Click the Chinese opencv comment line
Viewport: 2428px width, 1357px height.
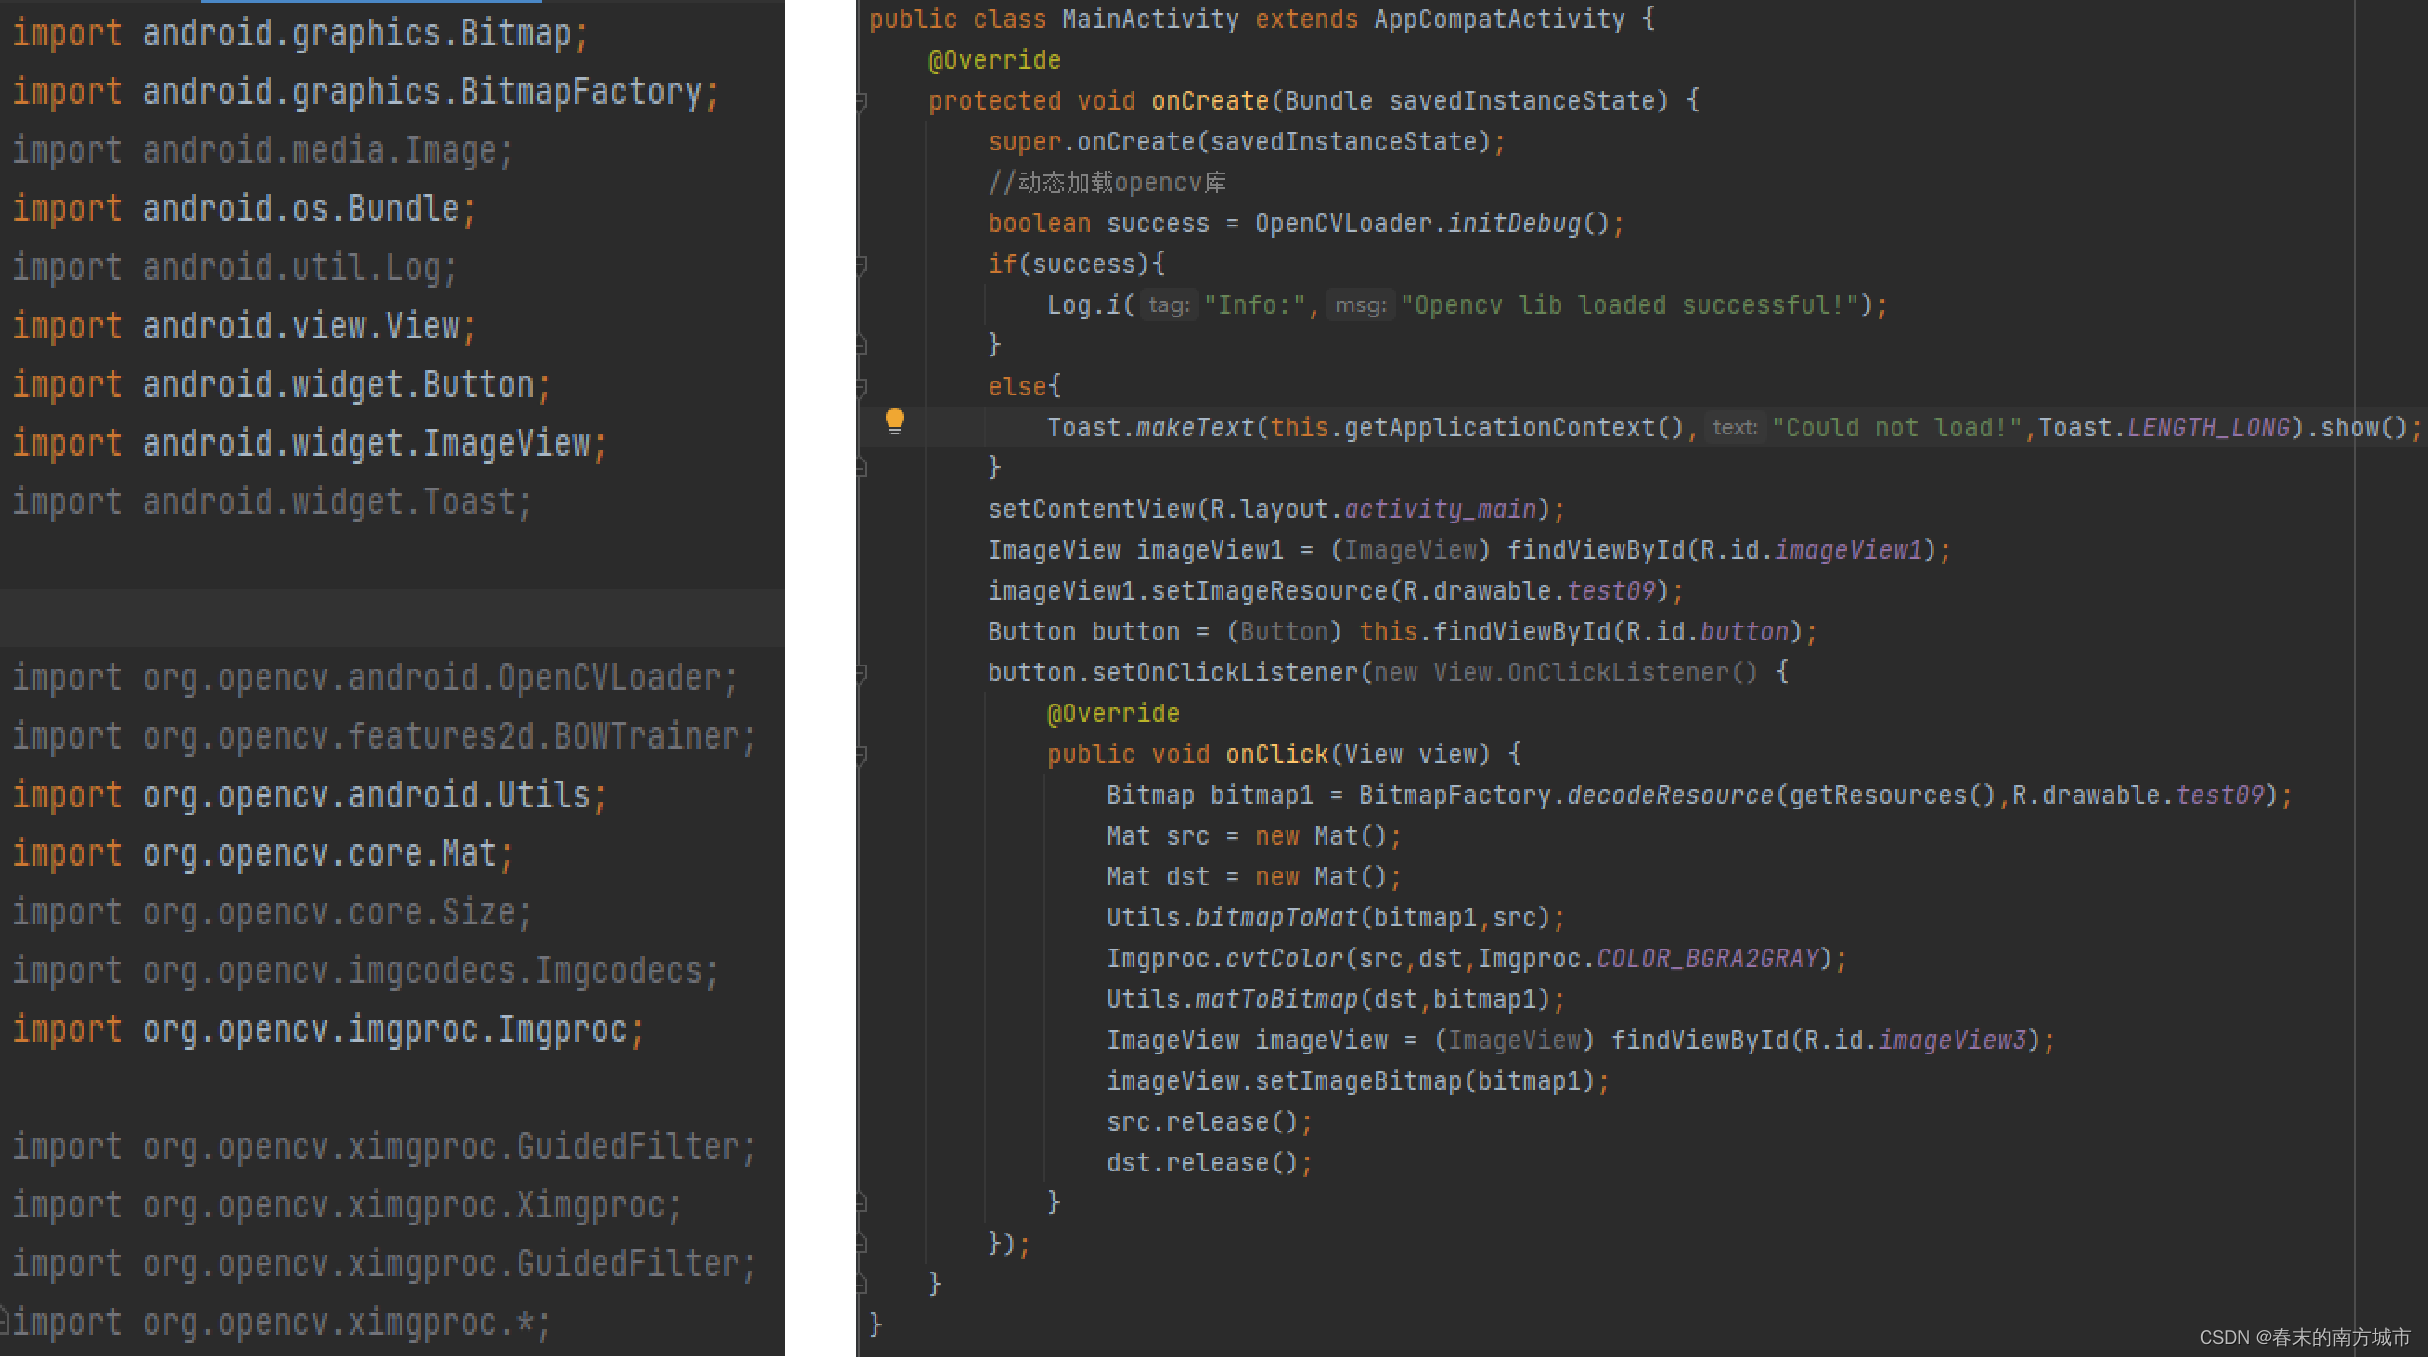pyautogui.click(x=1106, y=182)
